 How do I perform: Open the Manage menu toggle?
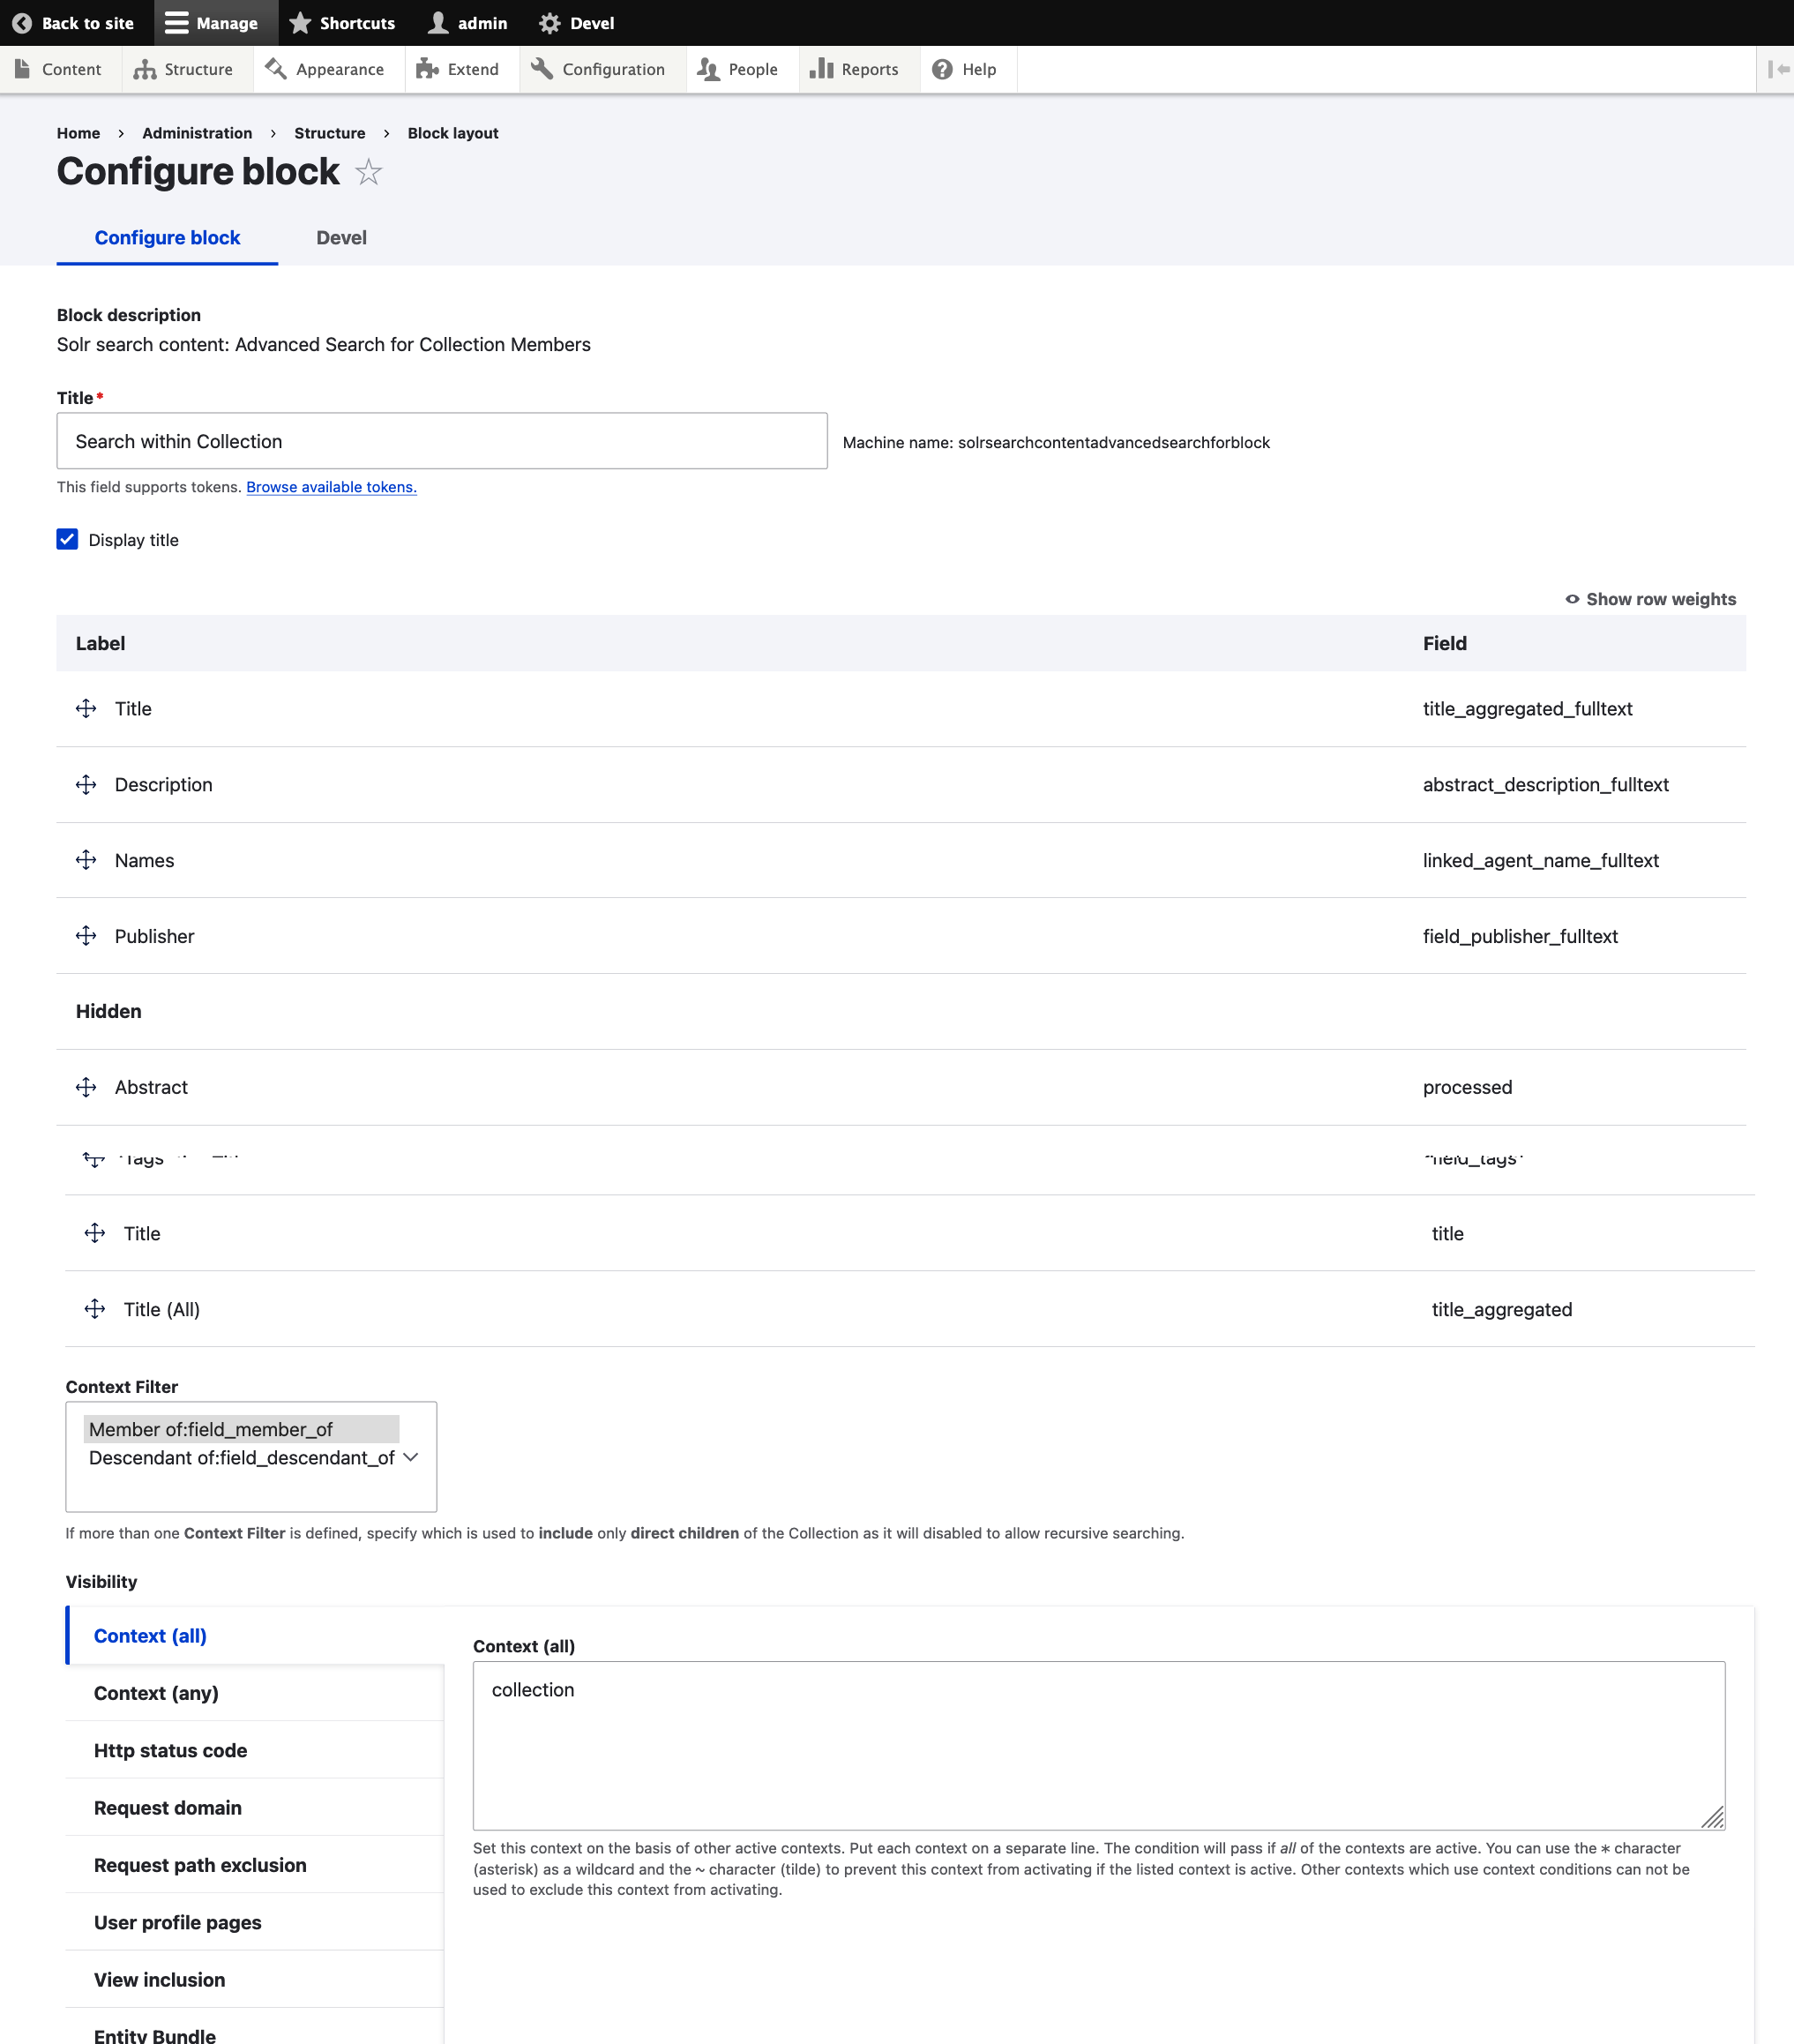coord(212,23)
